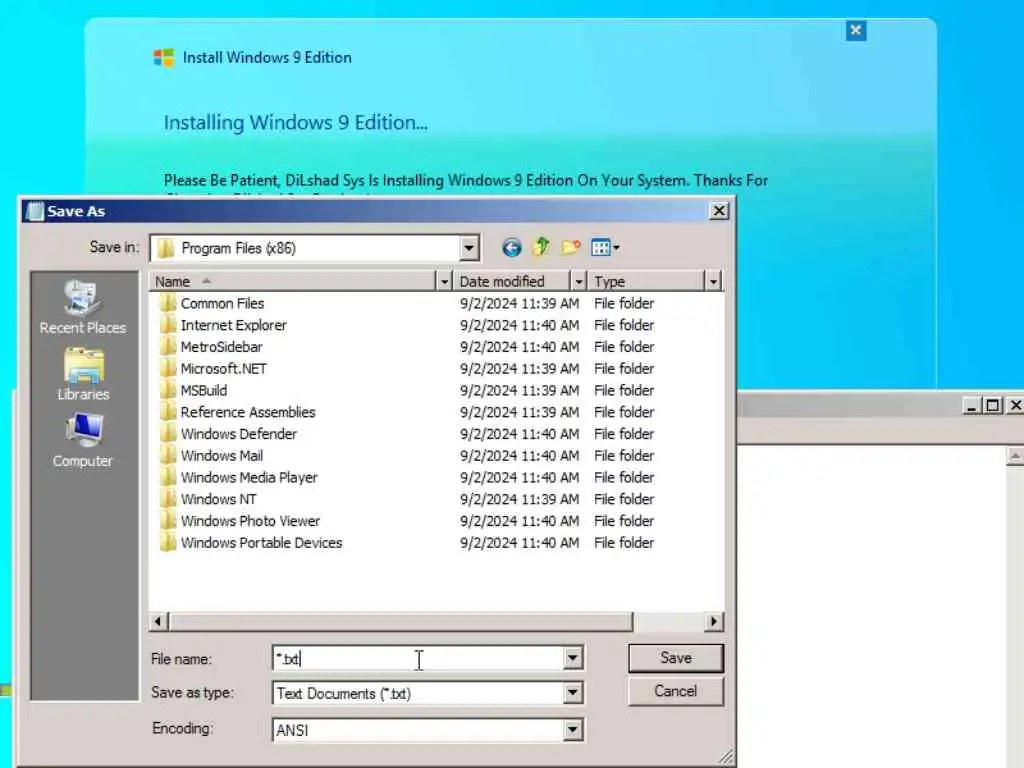Image resolution: width=1024 pixels, height=768 pixels.
Task: Select the MetroSidebar folder icon
Action: tap(168, 347)
